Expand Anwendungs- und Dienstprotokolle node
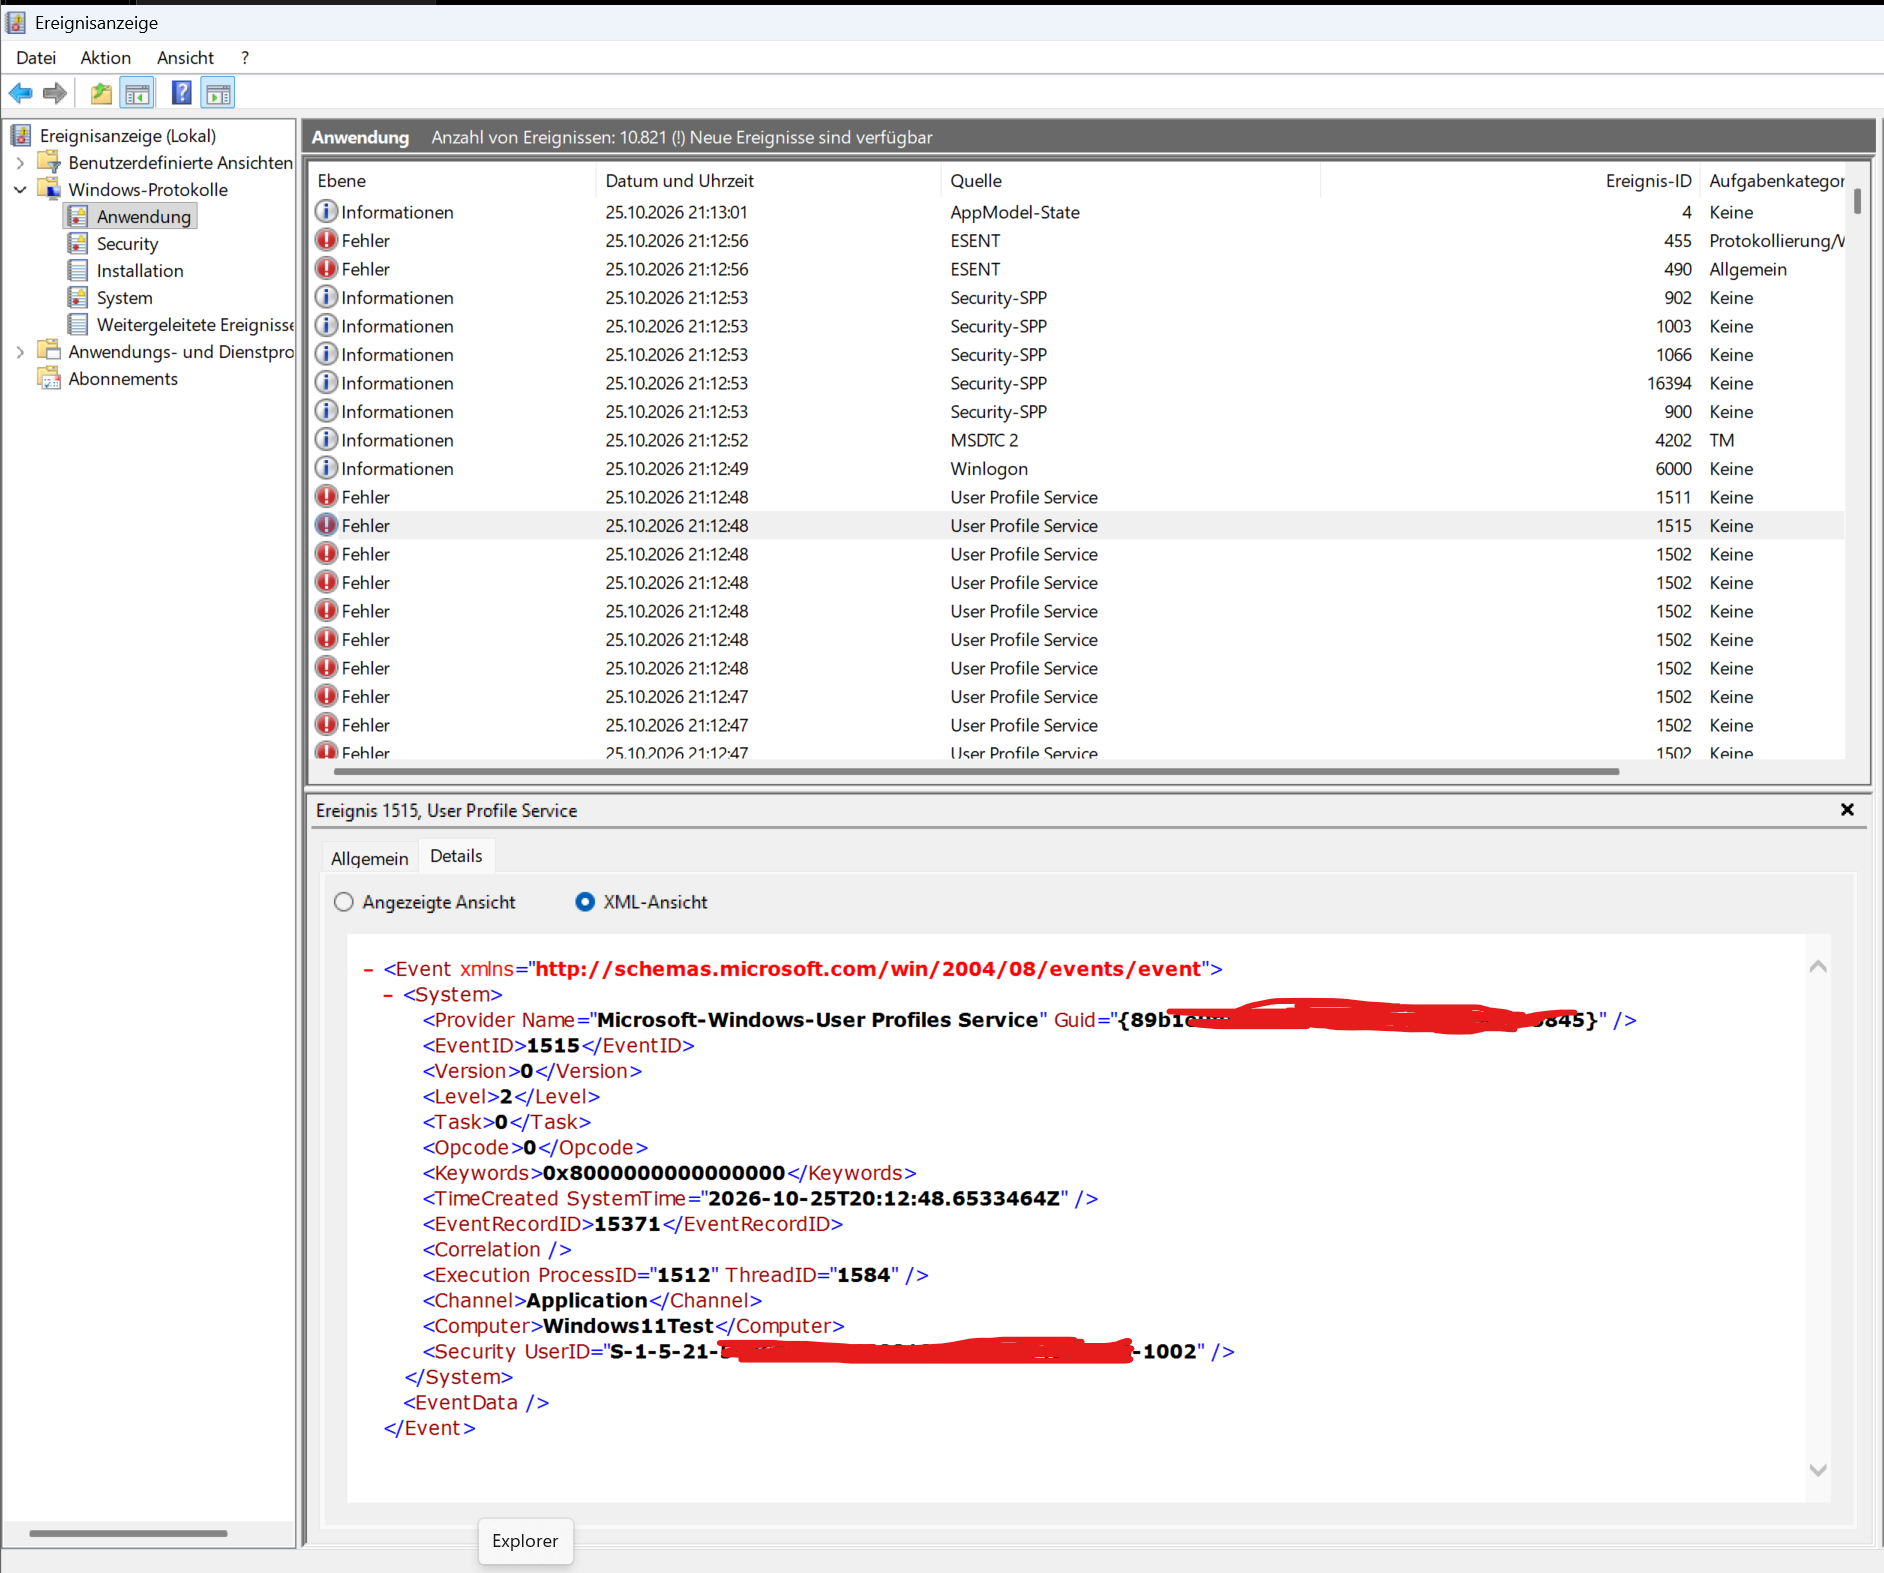 [20, 352]
